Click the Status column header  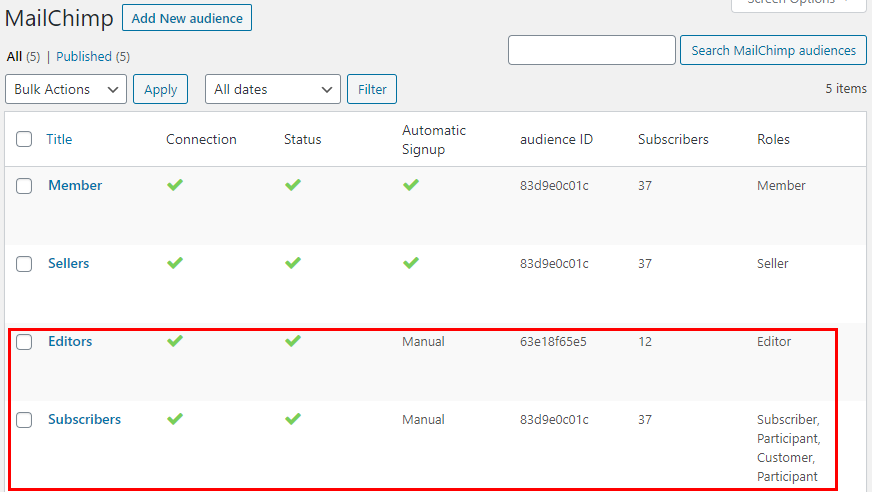coord(303,139)
